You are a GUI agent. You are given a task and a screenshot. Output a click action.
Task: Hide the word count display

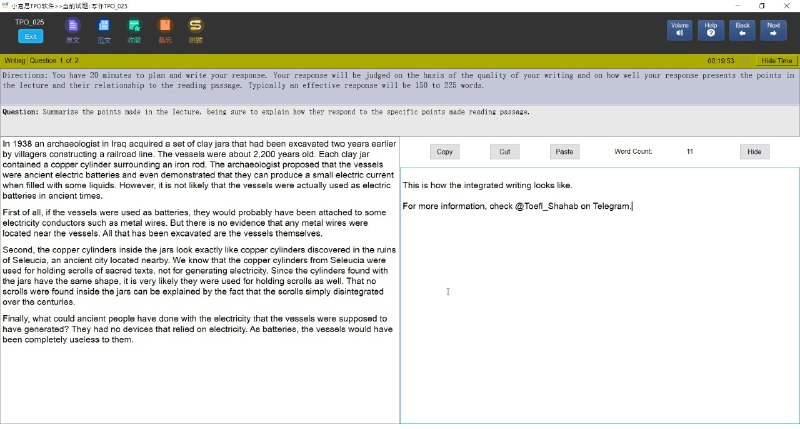(x=754, y=152)
